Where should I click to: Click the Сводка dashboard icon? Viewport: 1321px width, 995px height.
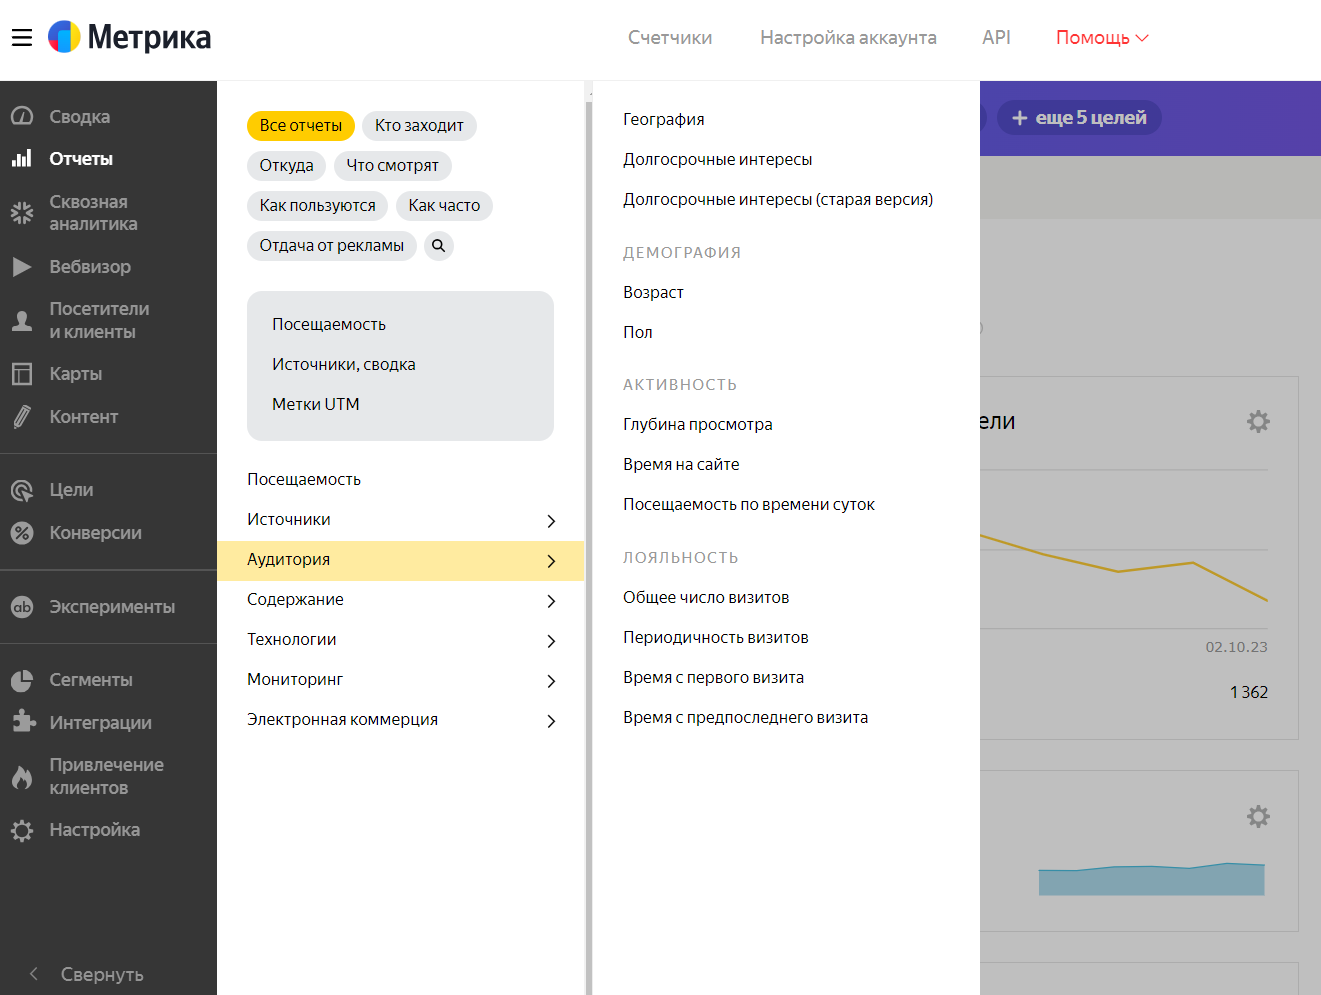22,116
